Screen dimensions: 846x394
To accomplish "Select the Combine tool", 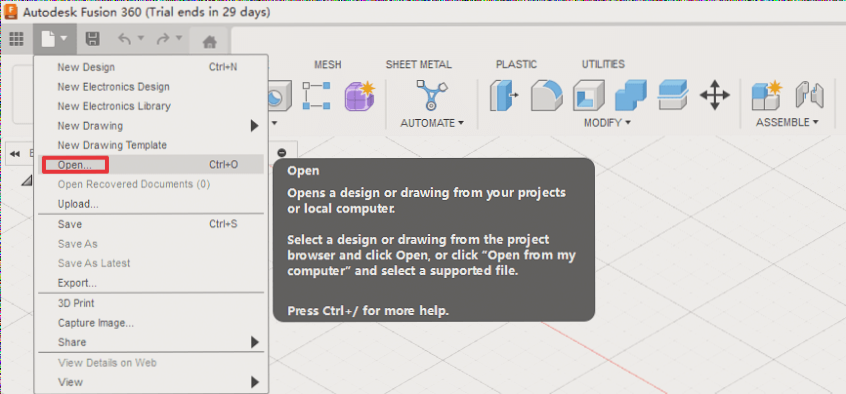I will click(630, 96).
